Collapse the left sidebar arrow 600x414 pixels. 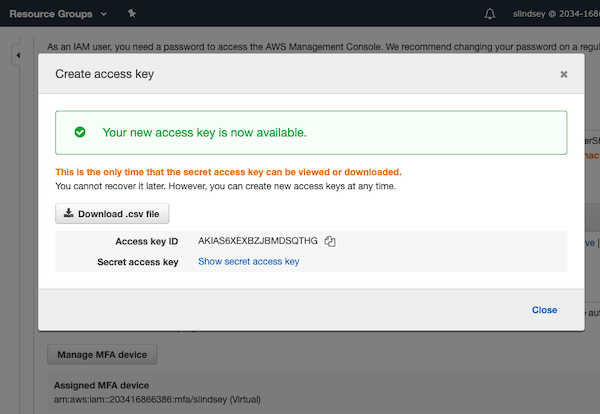18,55
